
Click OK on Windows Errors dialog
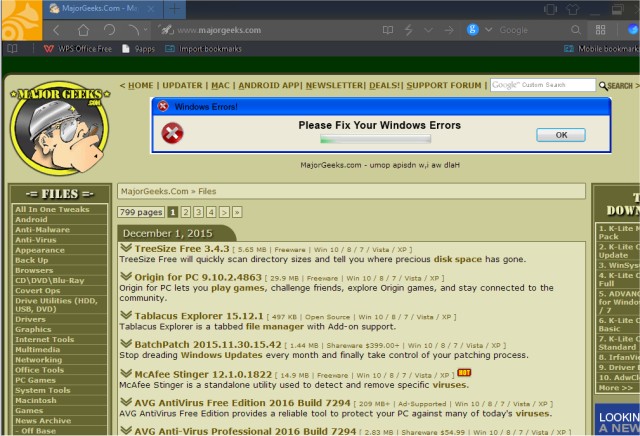coord(561,135)
